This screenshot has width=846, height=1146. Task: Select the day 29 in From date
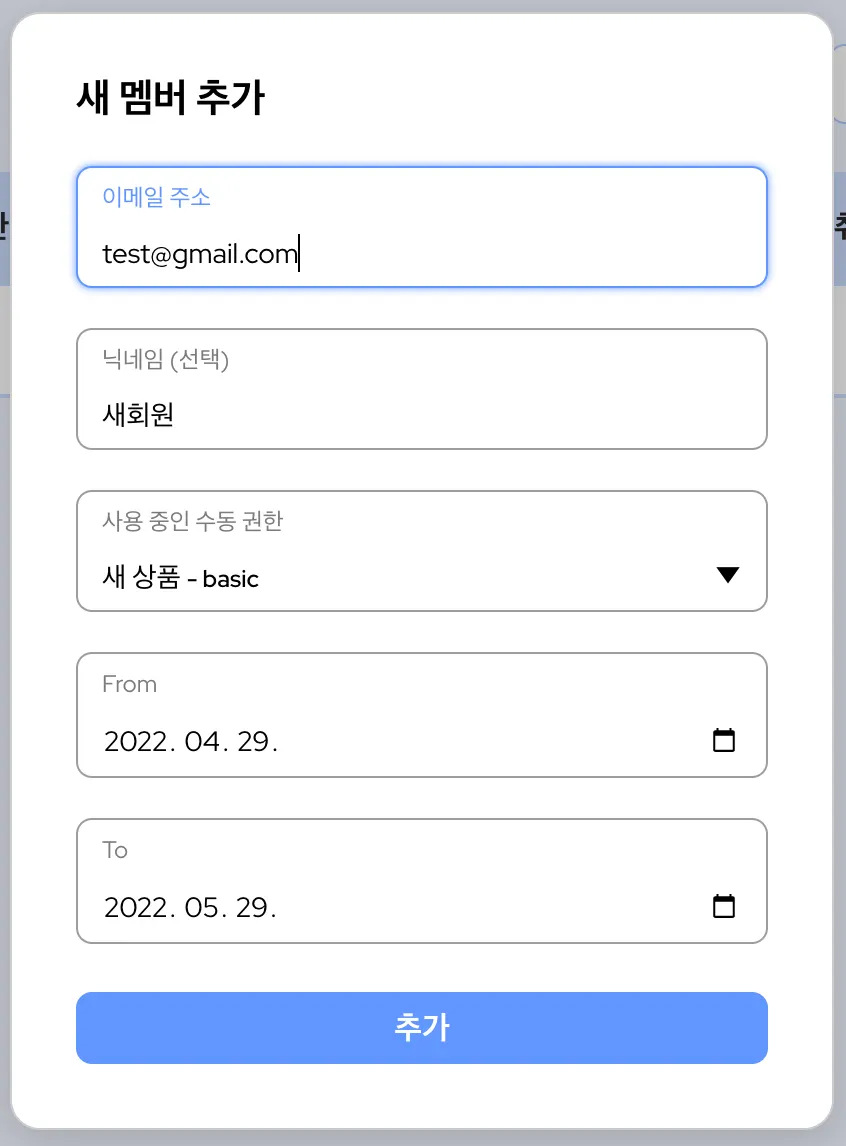(254, 742)
